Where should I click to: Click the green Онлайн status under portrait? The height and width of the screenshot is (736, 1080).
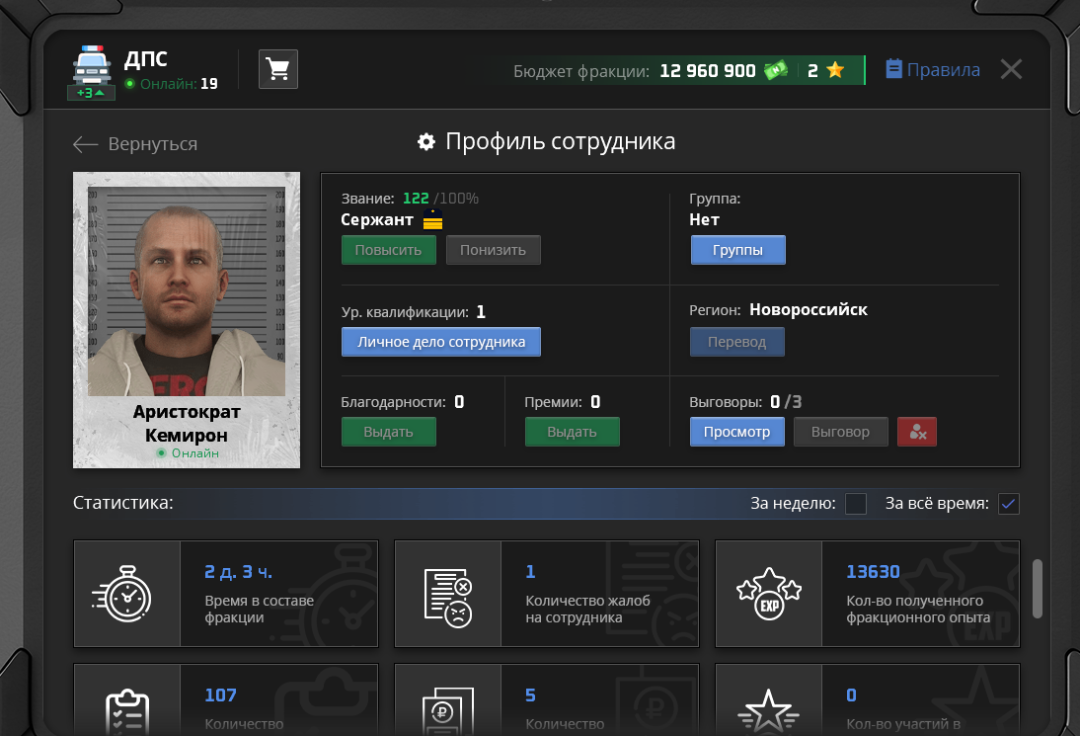187,453
